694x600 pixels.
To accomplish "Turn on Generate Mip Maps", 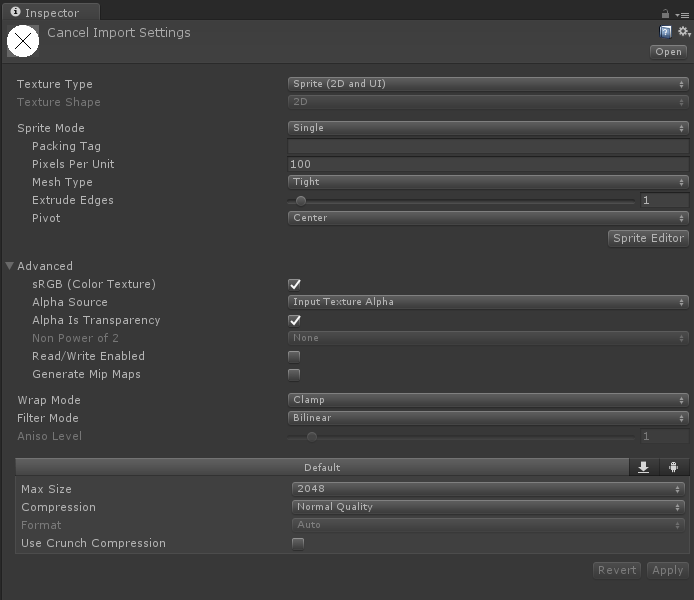I will point(295,374).
